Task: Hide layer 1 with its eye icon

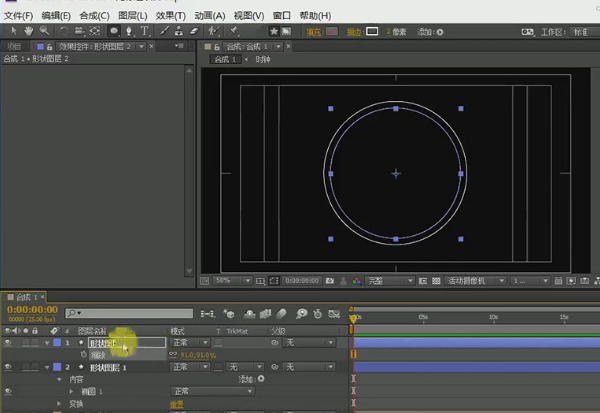Action: [8, 343]
